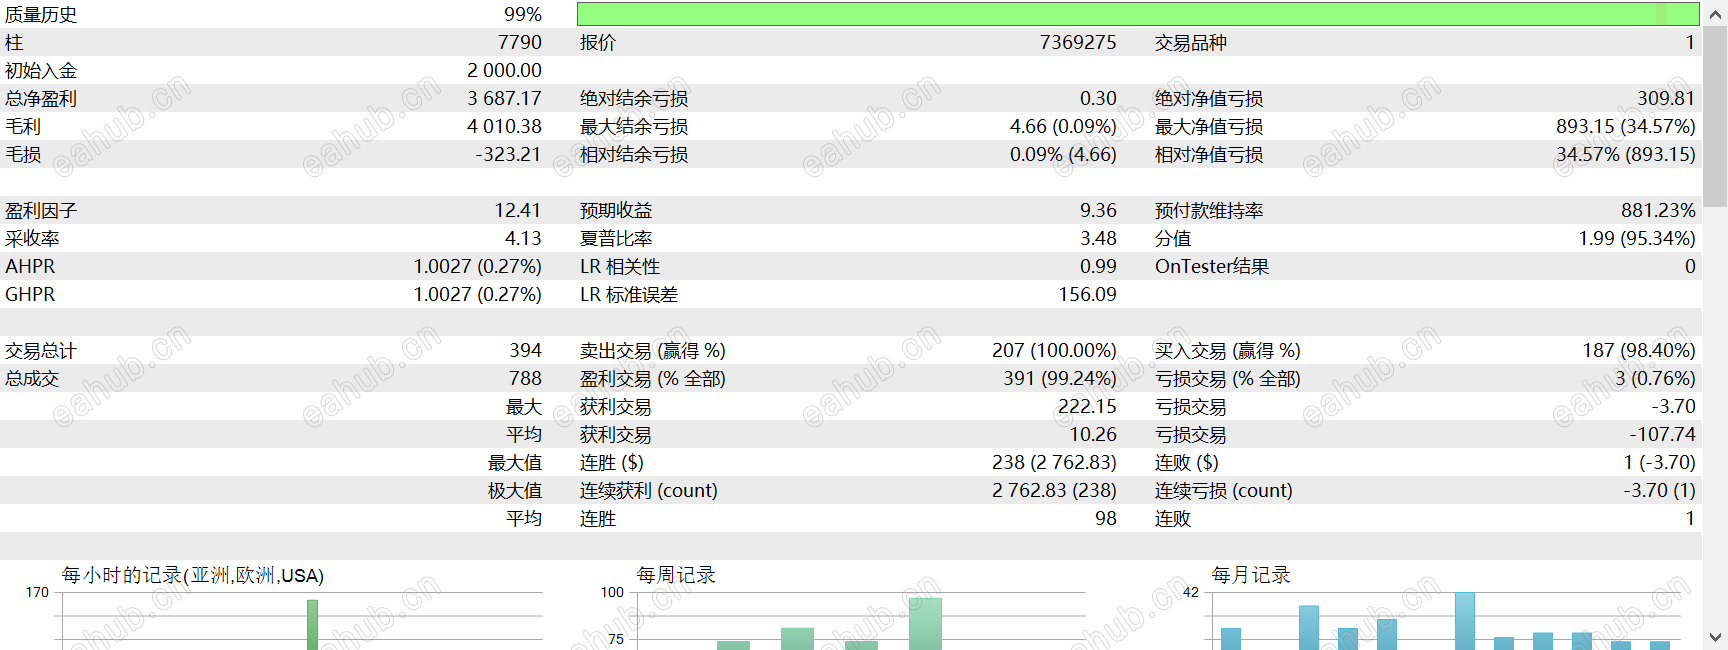Click 连续获利 (count) value 2 762.83 (238)

coord(1054,490)
